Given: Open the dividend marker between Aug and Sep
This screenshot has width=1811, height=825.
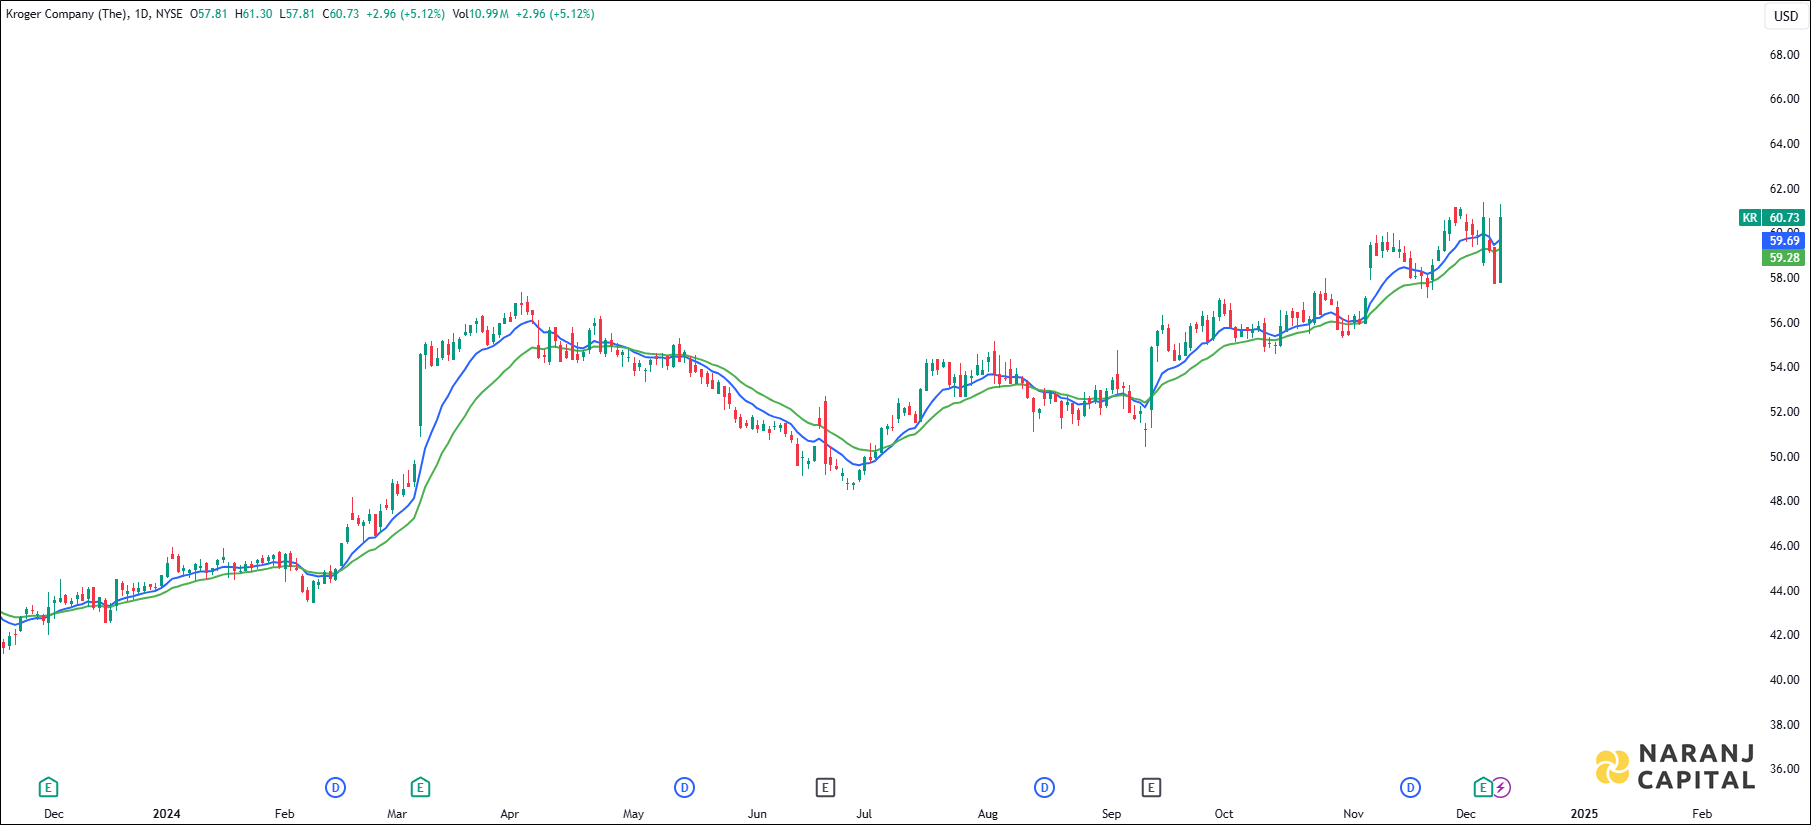Looking at the screenshot, I should coord(1044,788).
